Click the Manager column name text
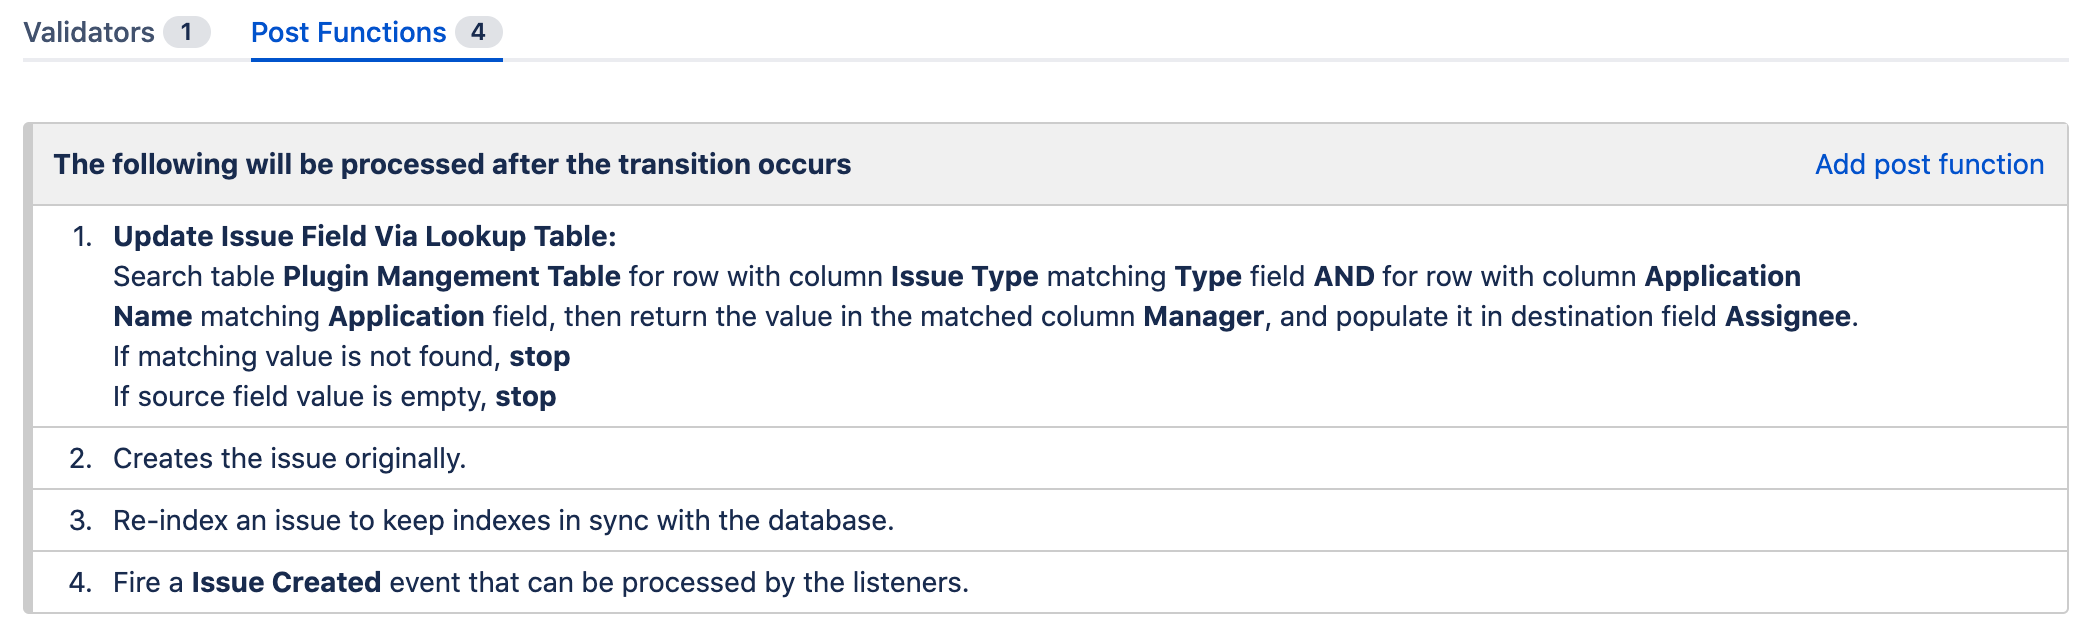This screenshot has height=640, width=2090. pos(1203,316)
